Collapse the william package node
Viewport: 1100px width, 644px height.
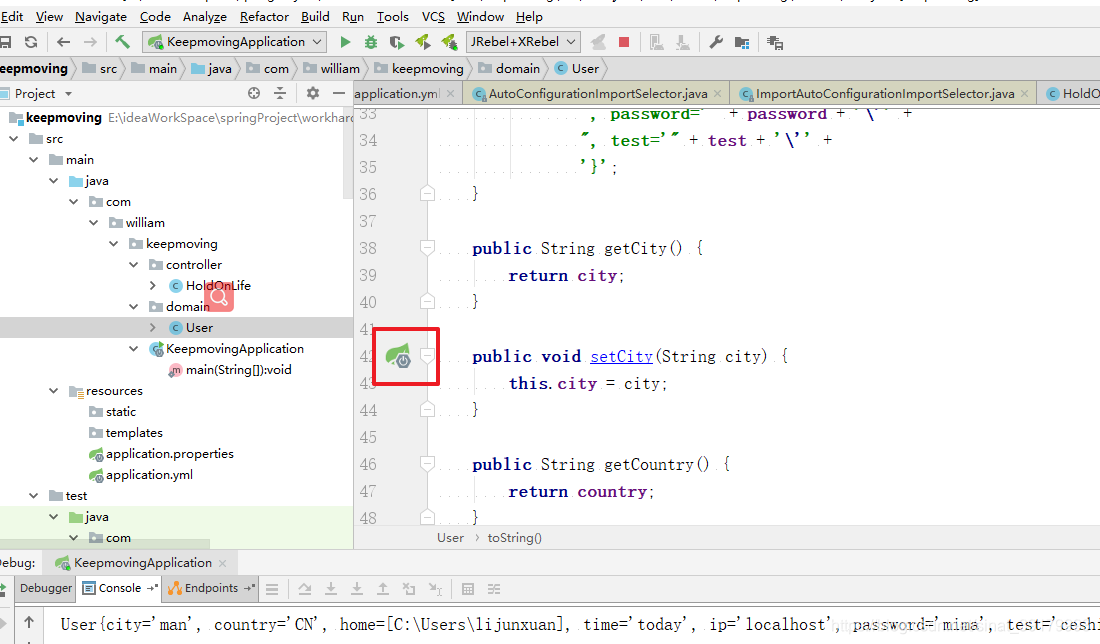[94, 223]
